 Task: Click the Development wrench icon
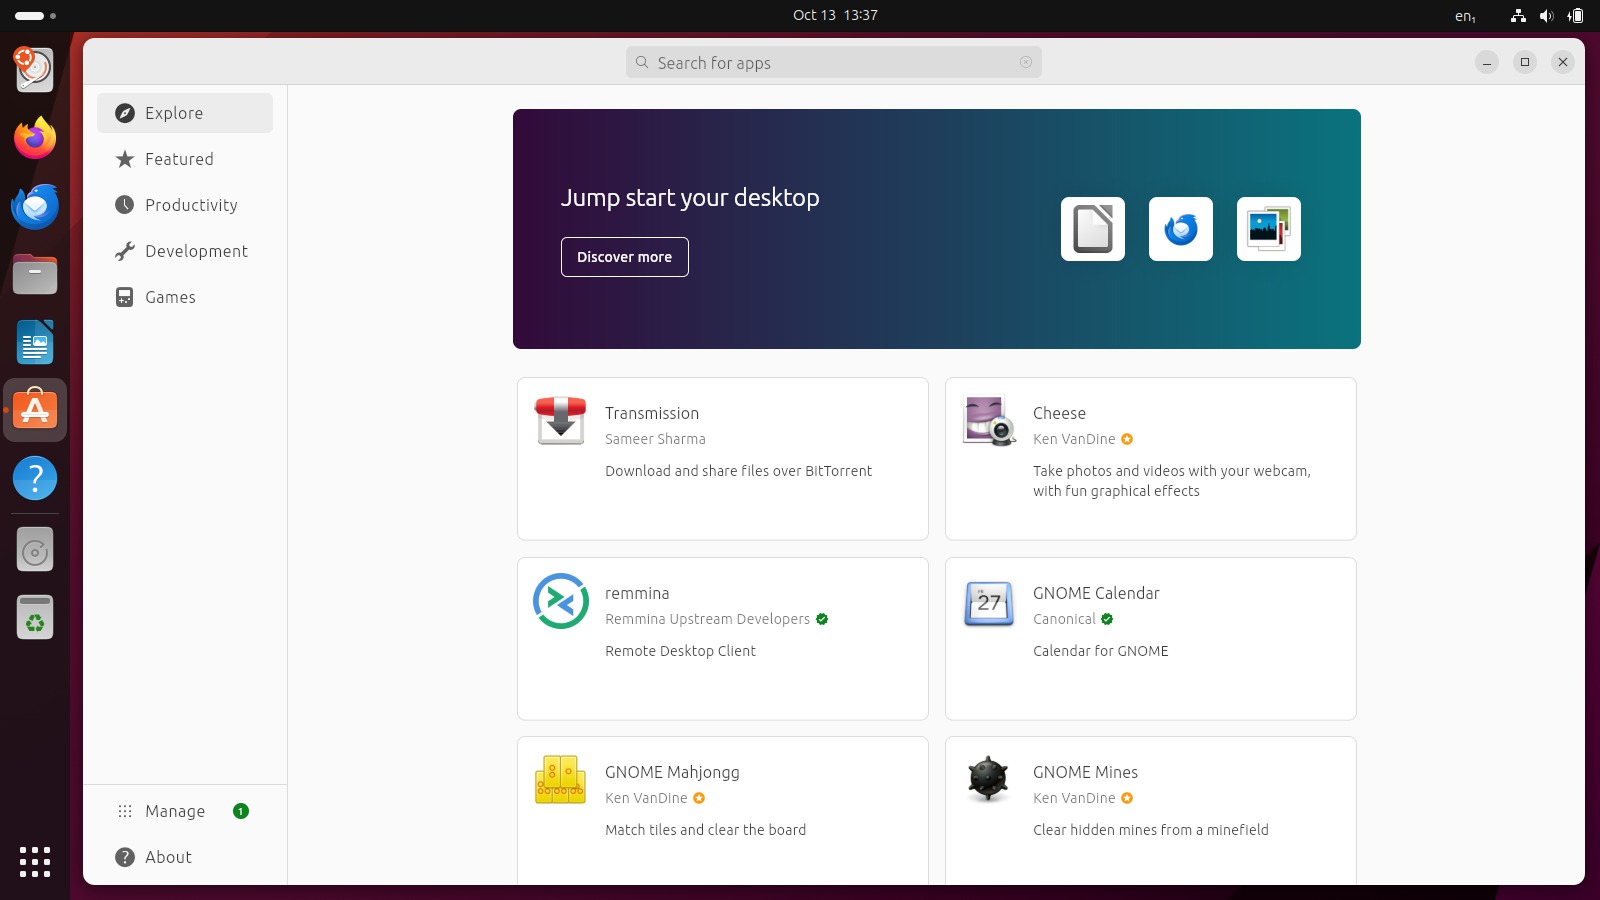pyautogui.click(x=125, y=251)
